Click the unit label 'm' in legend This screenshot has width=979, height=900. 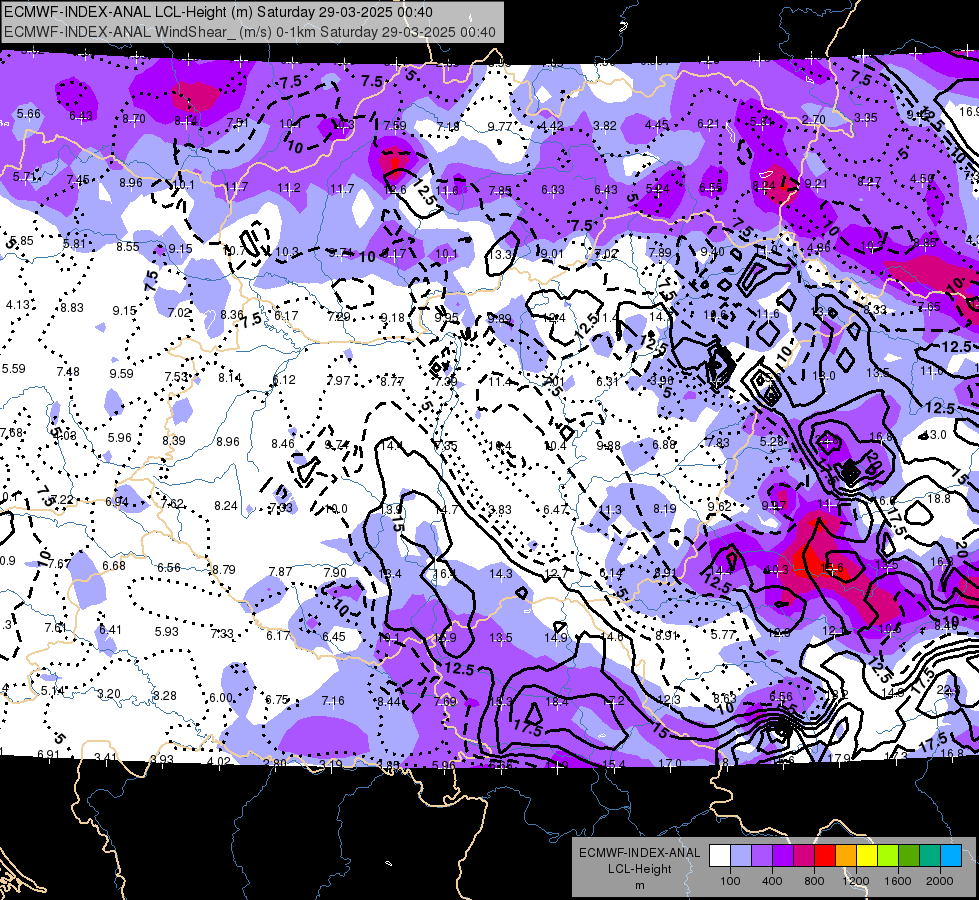639,886
